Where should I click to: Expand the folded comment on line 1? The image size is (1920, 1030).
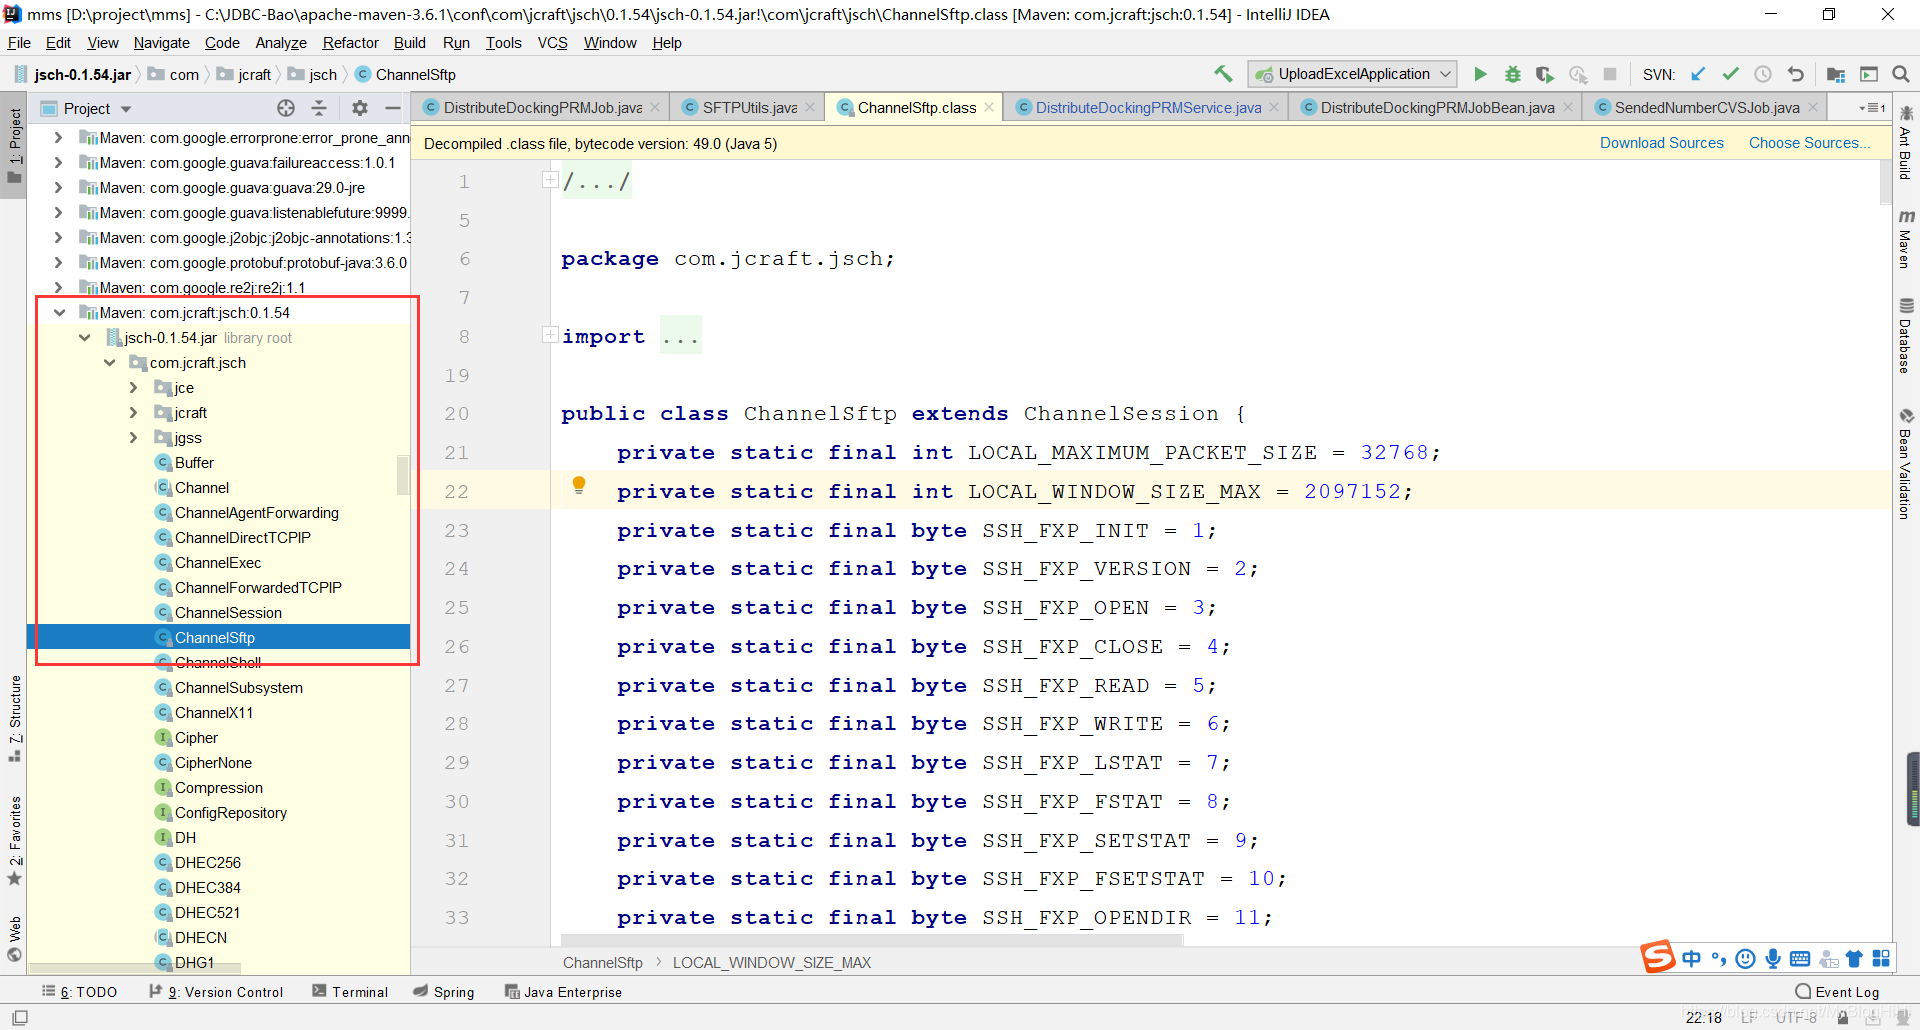tap(550, 180)
